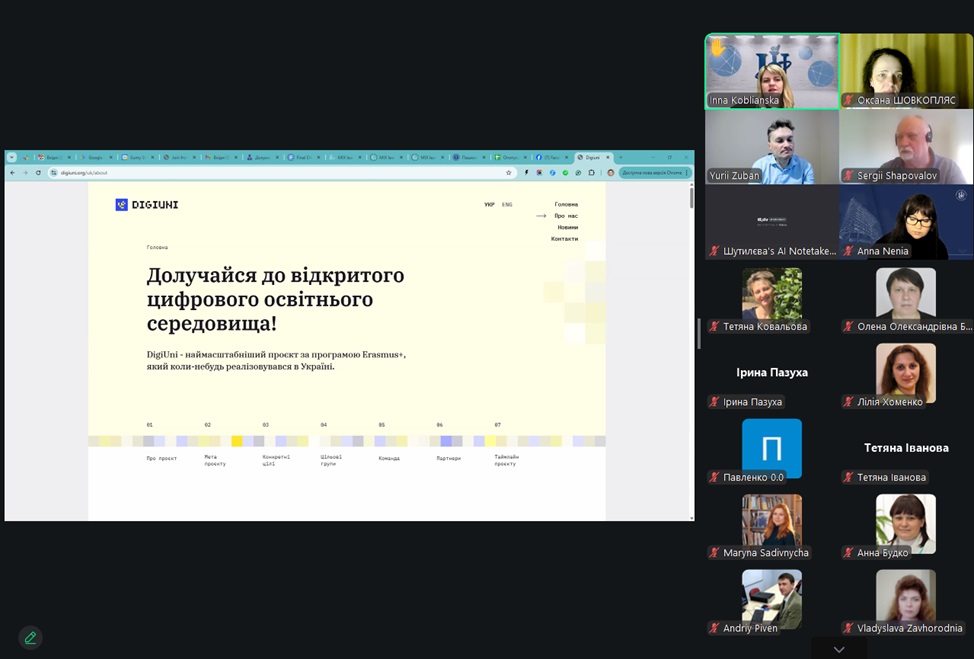
Task: Click muted mic icon beside Anna Nenia
Action: 848,251
